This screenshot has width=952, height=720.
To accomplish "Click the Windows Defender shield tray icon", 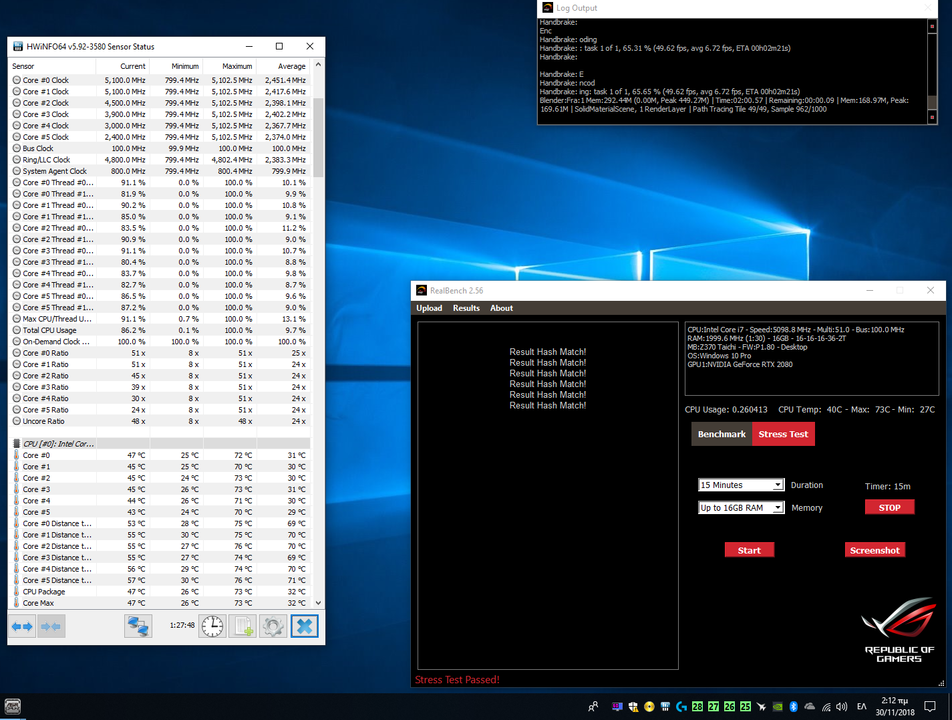I will coord(633,707).
